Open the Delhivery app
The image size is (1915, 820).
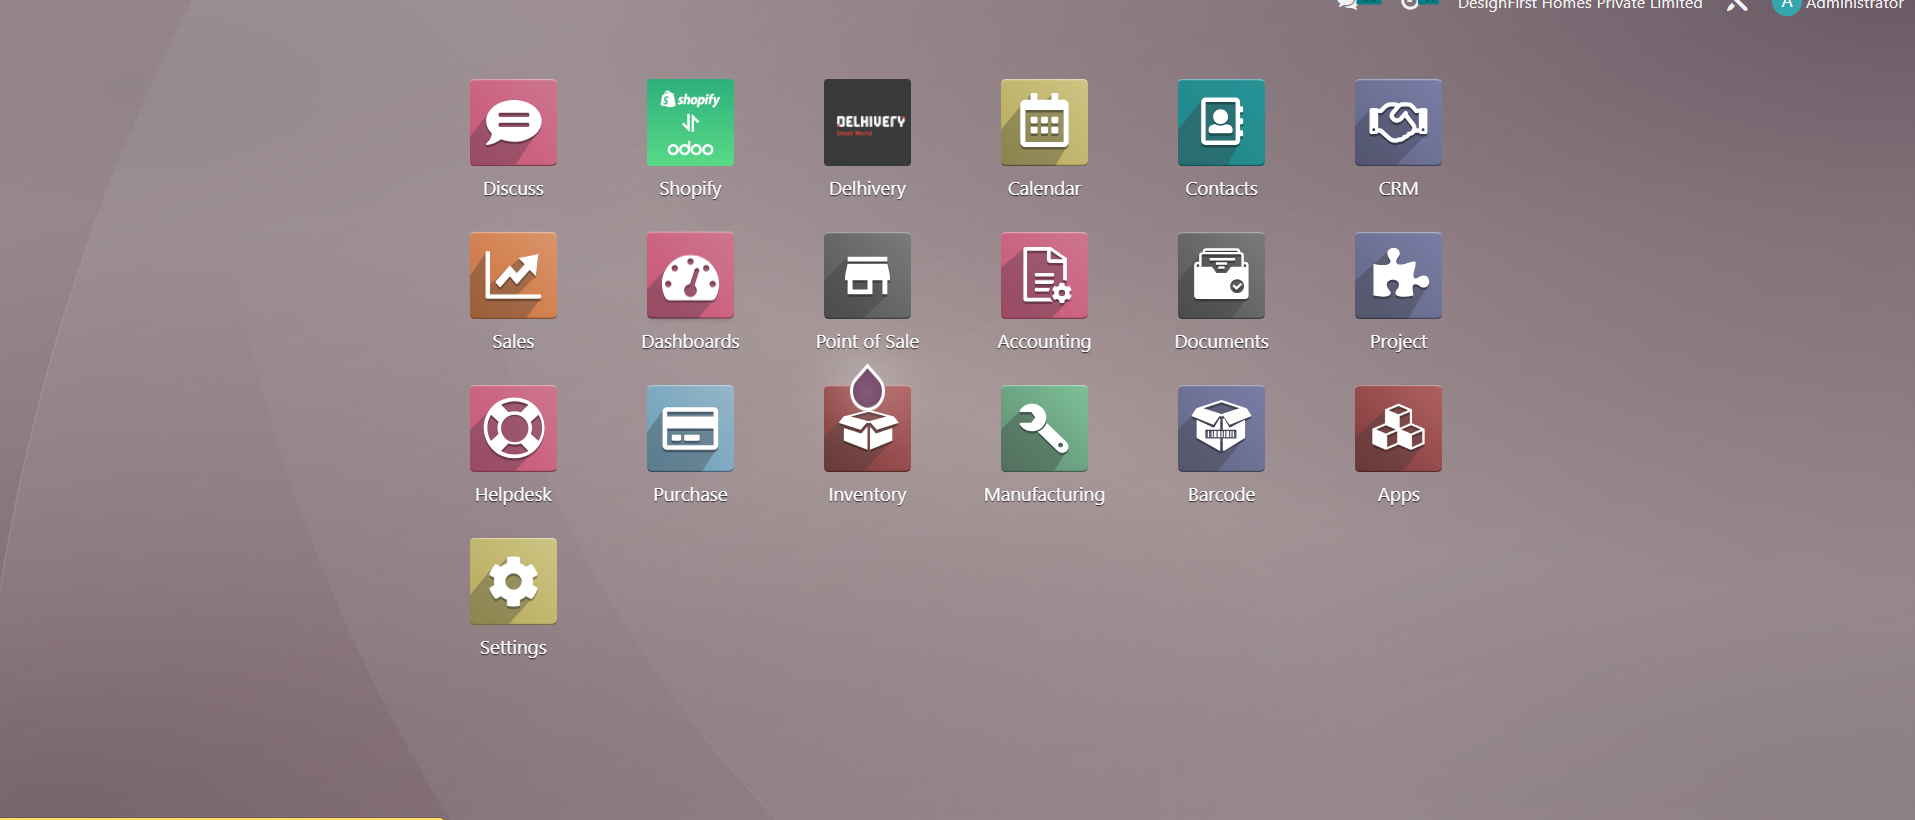[x=867, y=123]
